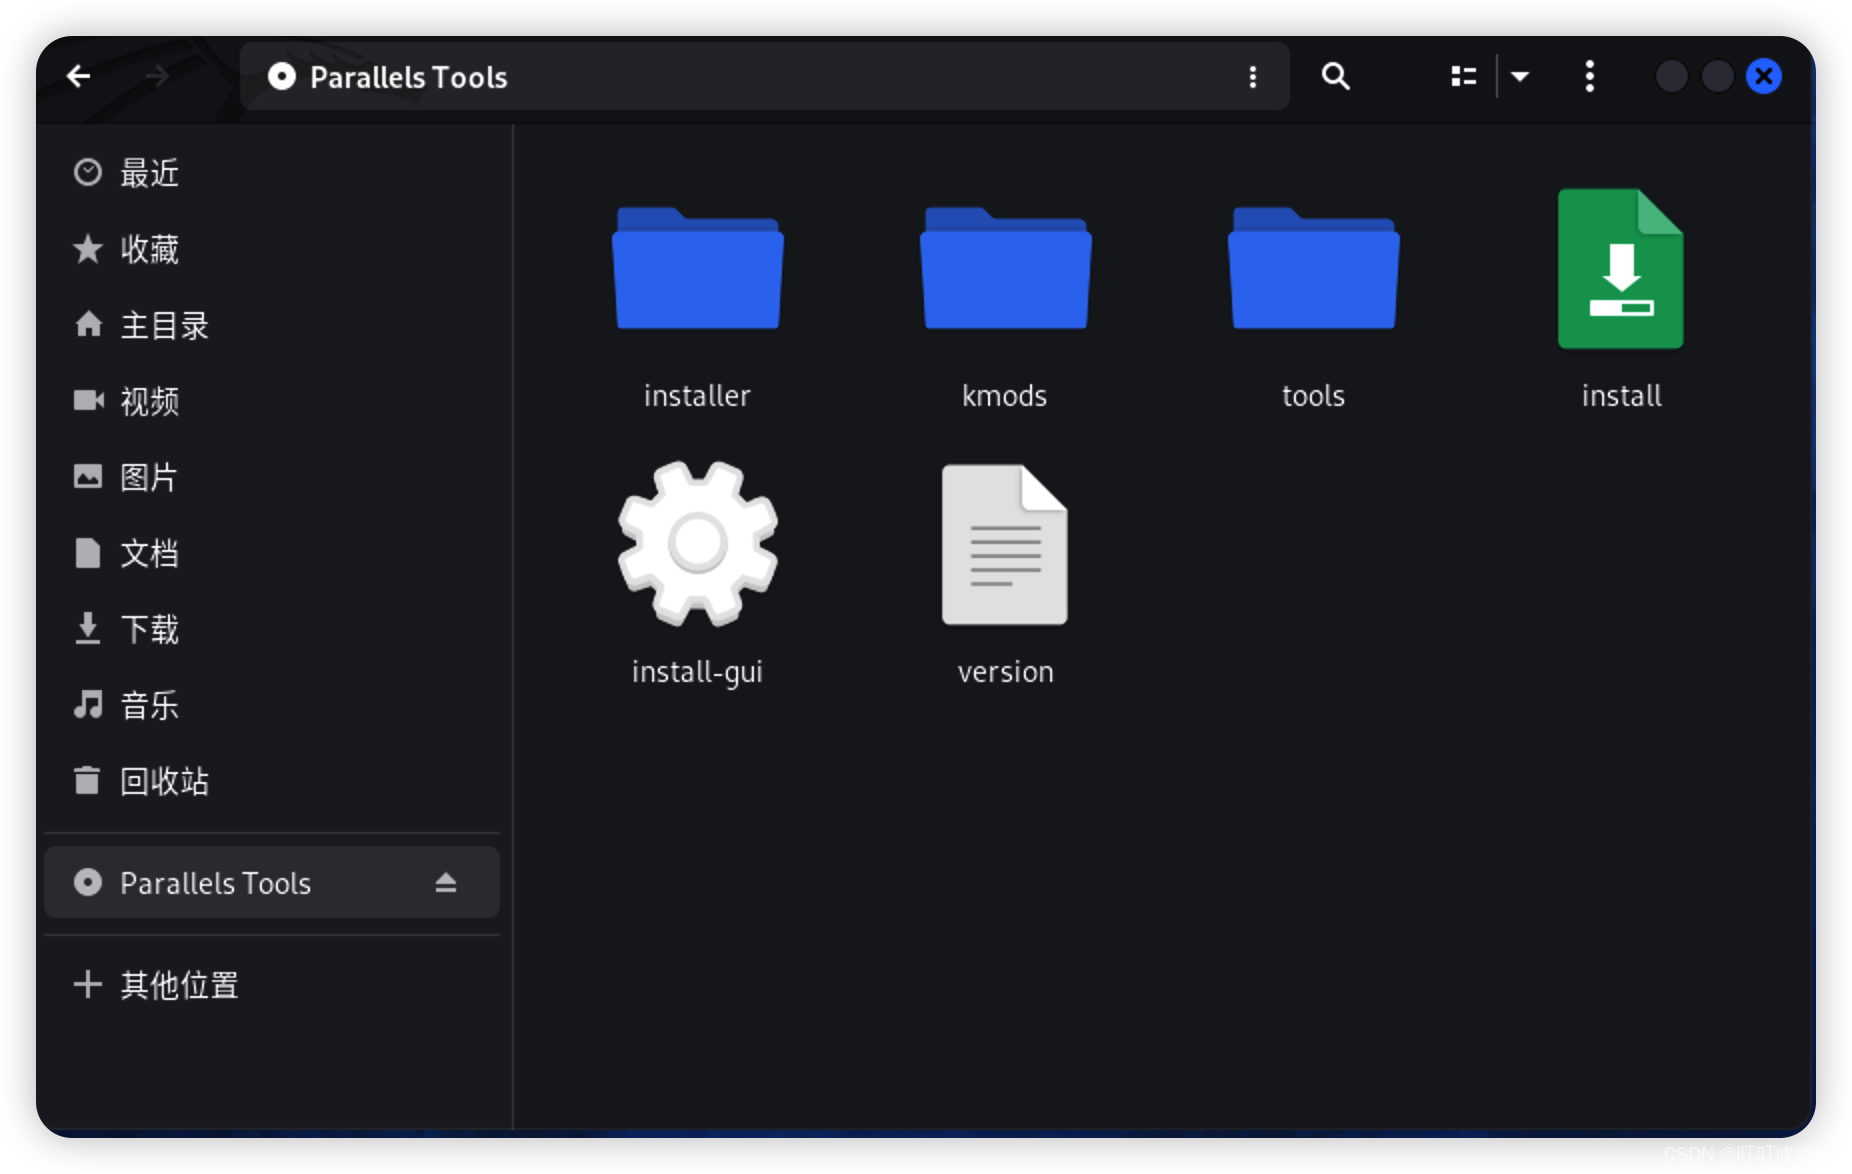Open 文档 (Documents) in sidebar
Viewport: 1852px width, 1174px height.
tap(270, 553)
